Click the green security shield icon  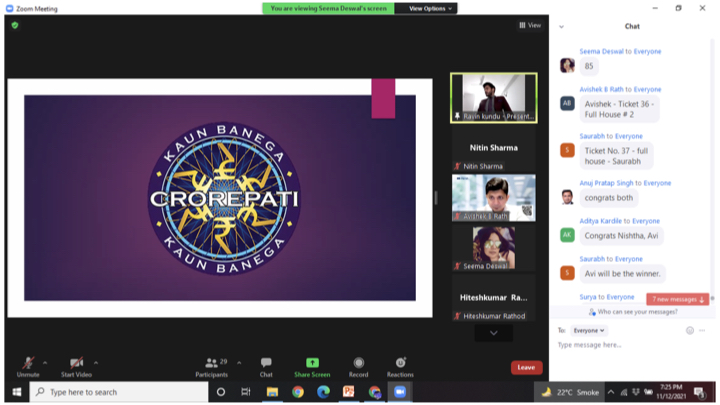(x=15, y=25)
